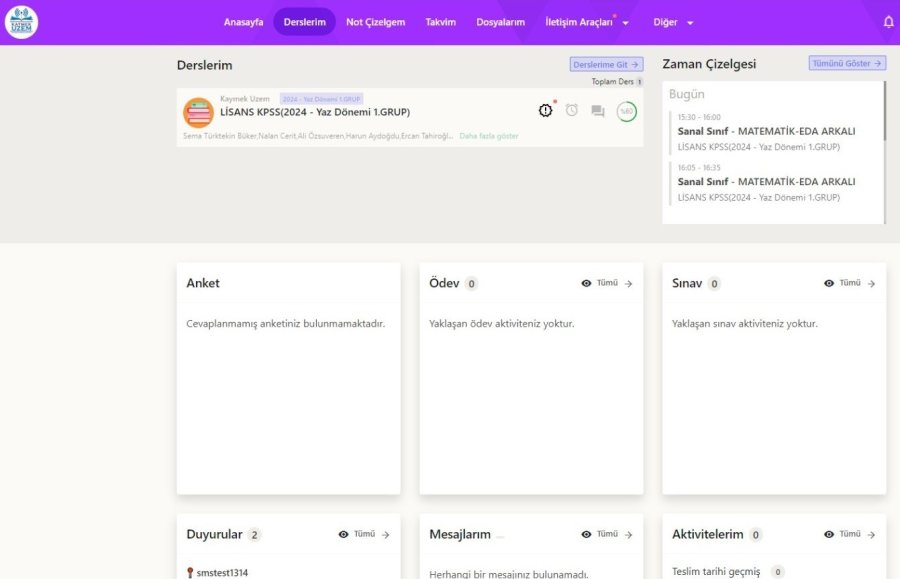Click the Kaymek UZEM logo
The height and width of the screenshot is (579, 900).
21,22
